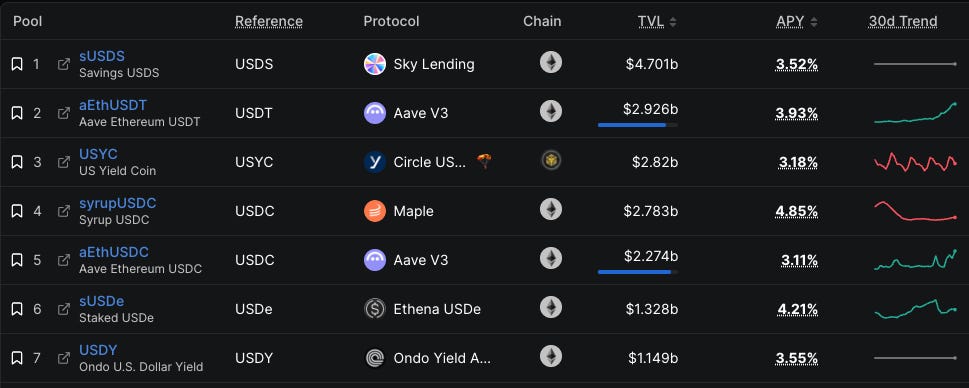The width and height of the screenshot is (969, 388).
Task: Click the Sky Lending protocol logo
Action: click(374, 64)
